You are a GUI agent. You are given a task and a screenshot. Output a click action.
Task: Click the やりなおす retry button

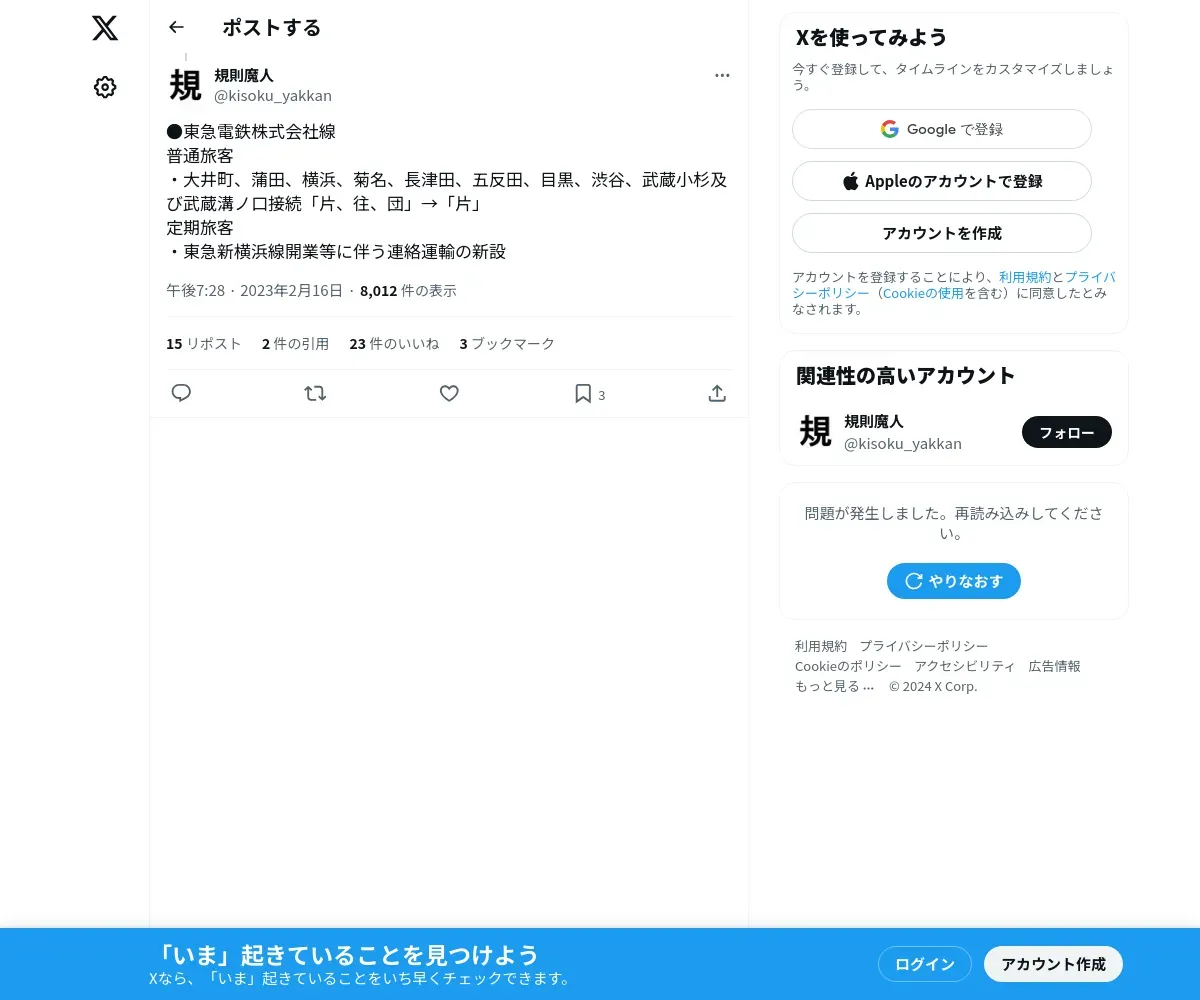[x=954, y=581]
